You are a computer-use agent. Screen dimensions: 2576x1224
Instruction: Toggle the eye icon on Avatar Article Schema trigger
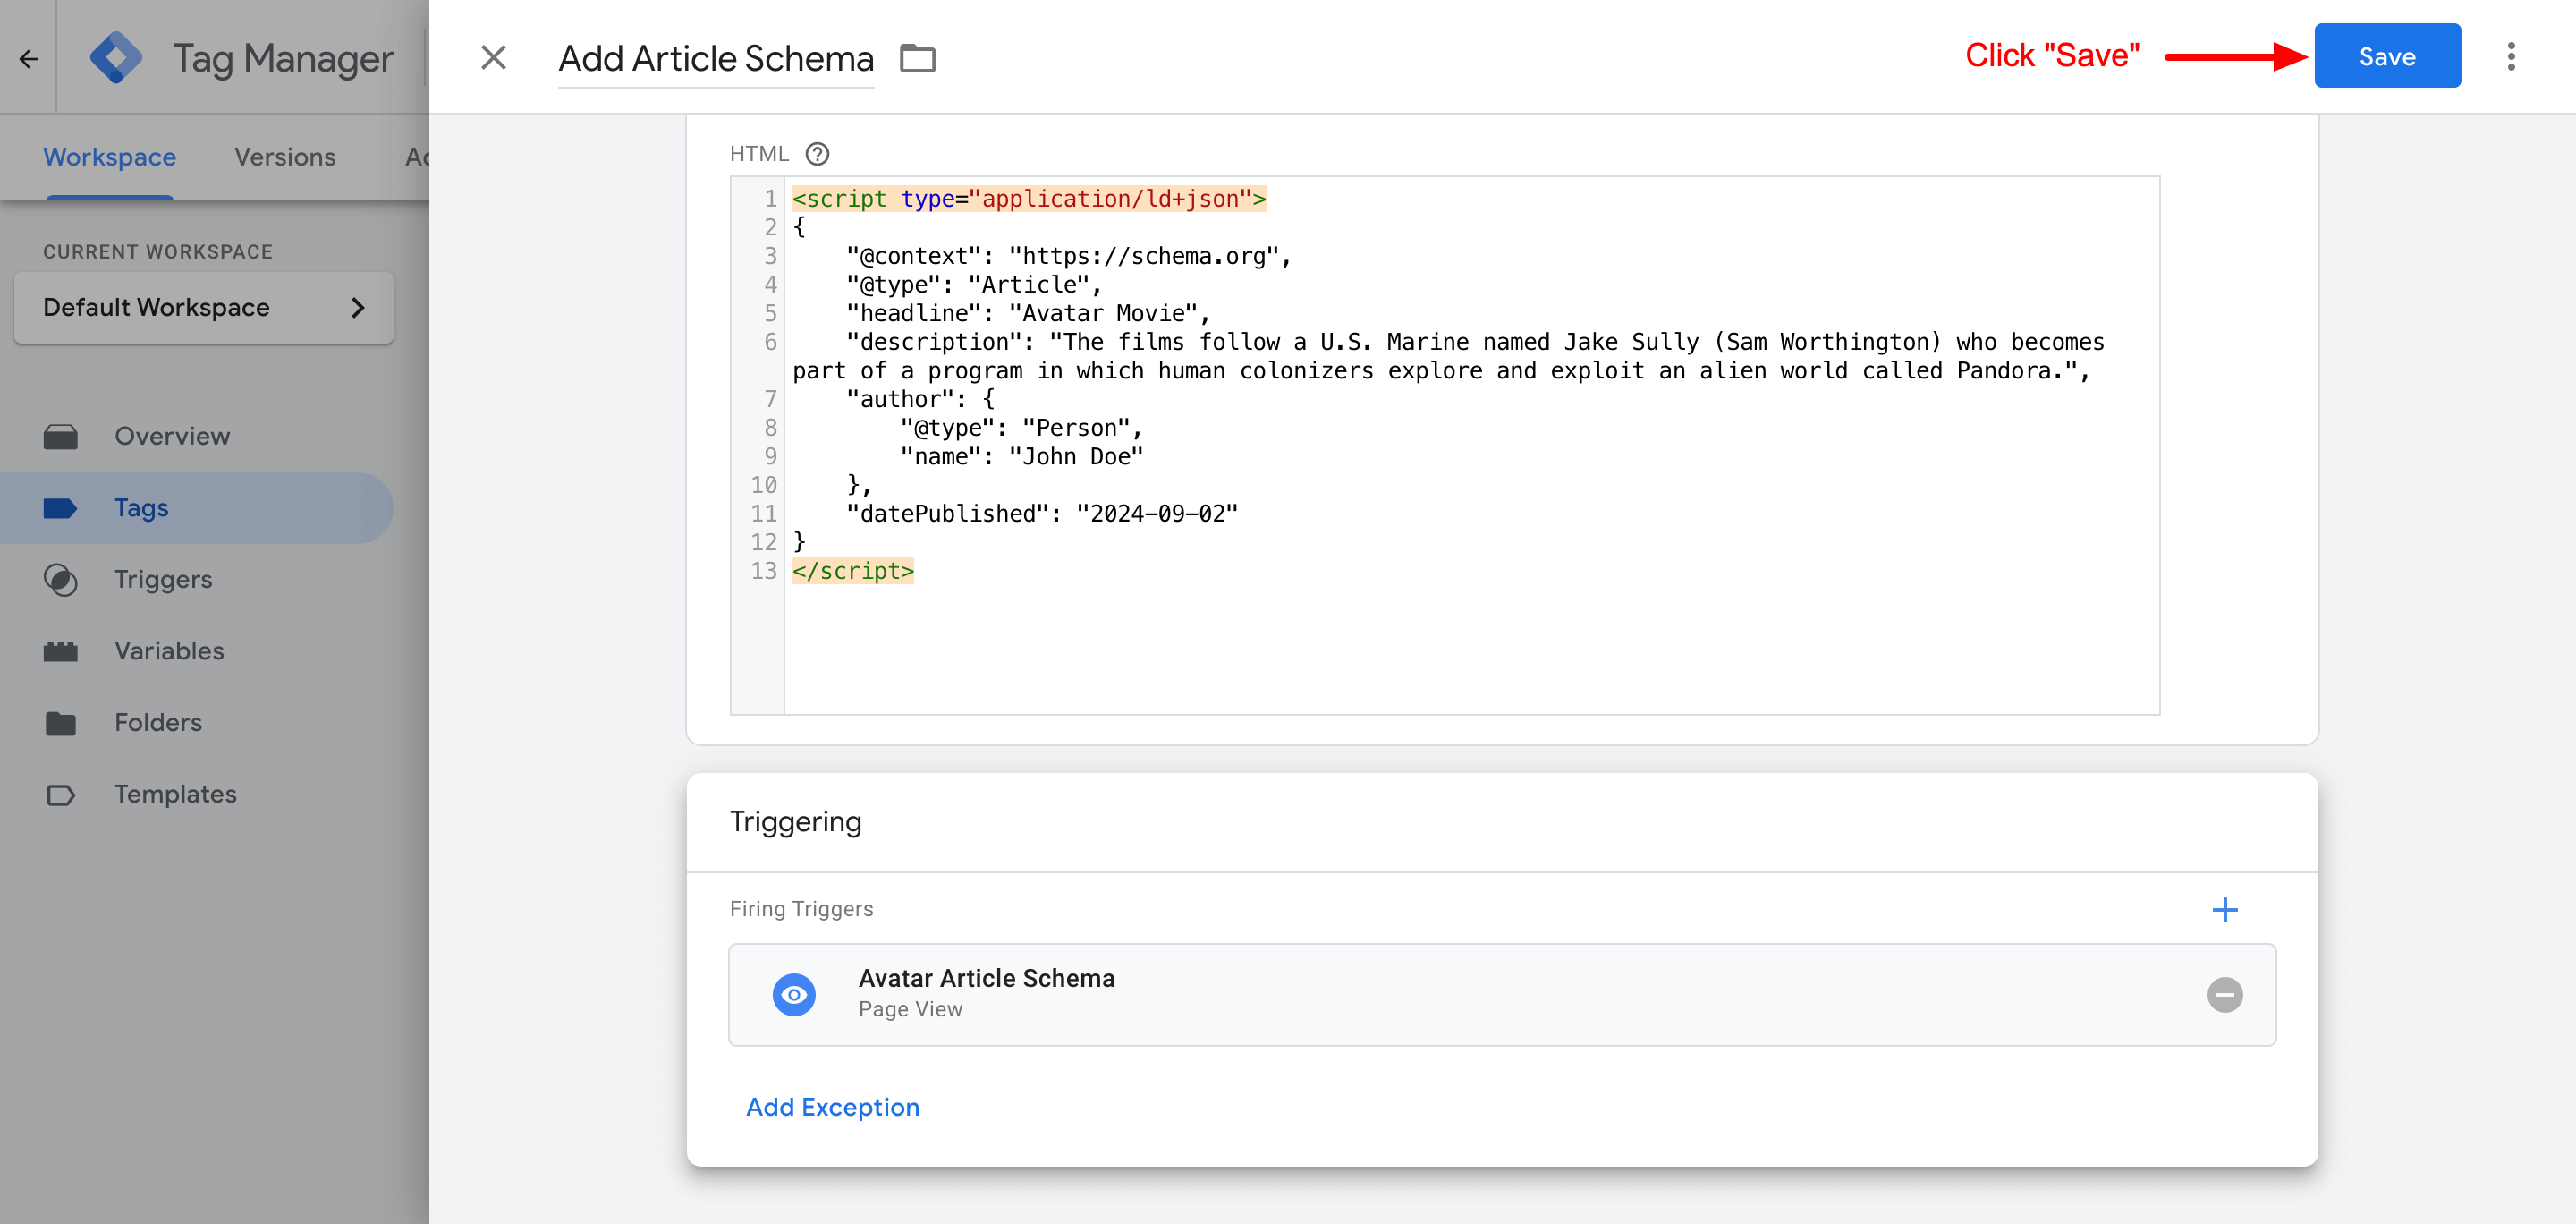(793, 994)
